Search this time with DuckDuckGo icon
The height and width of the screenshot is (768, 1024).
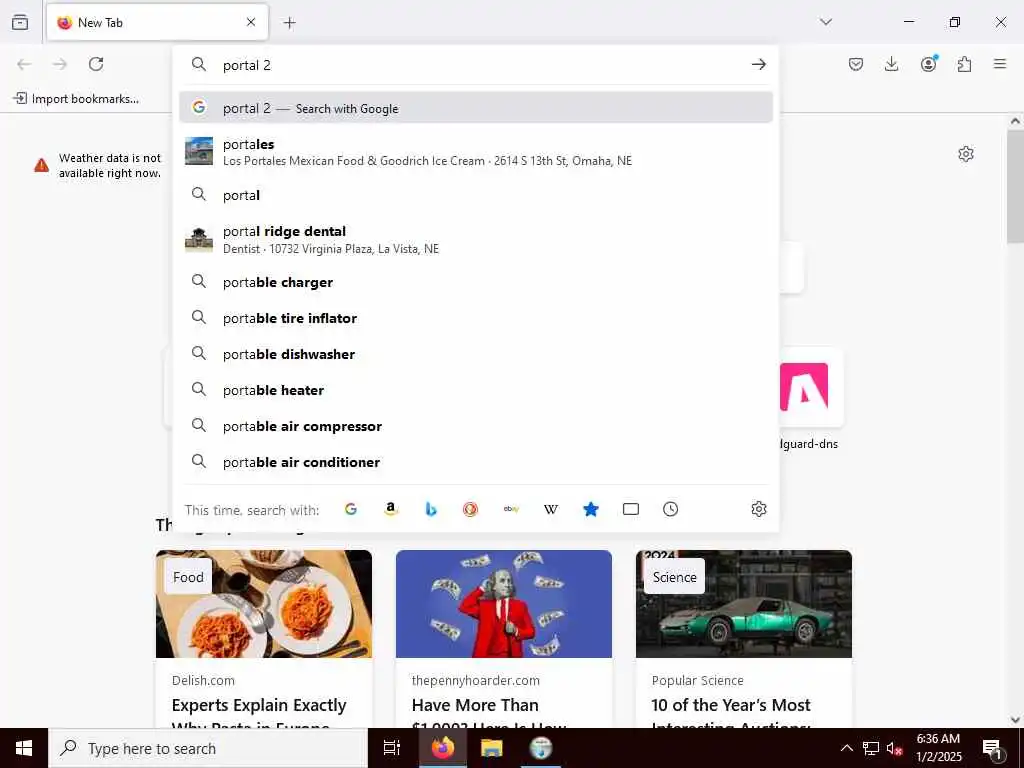(x=470, y=509)
